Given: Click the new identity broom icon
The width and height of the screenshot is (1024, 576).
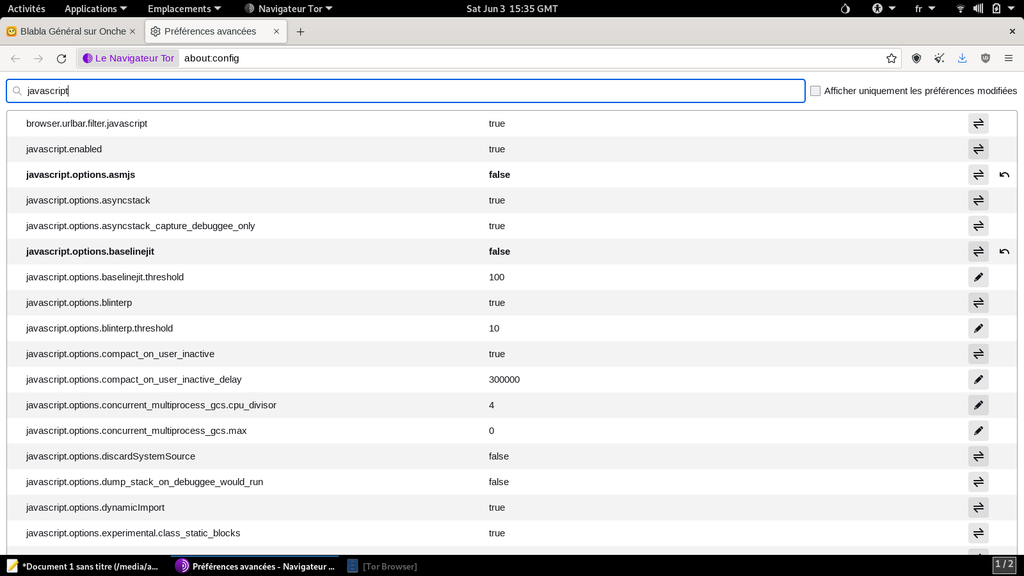Looking at the screenshot, I should click(939, 58).
